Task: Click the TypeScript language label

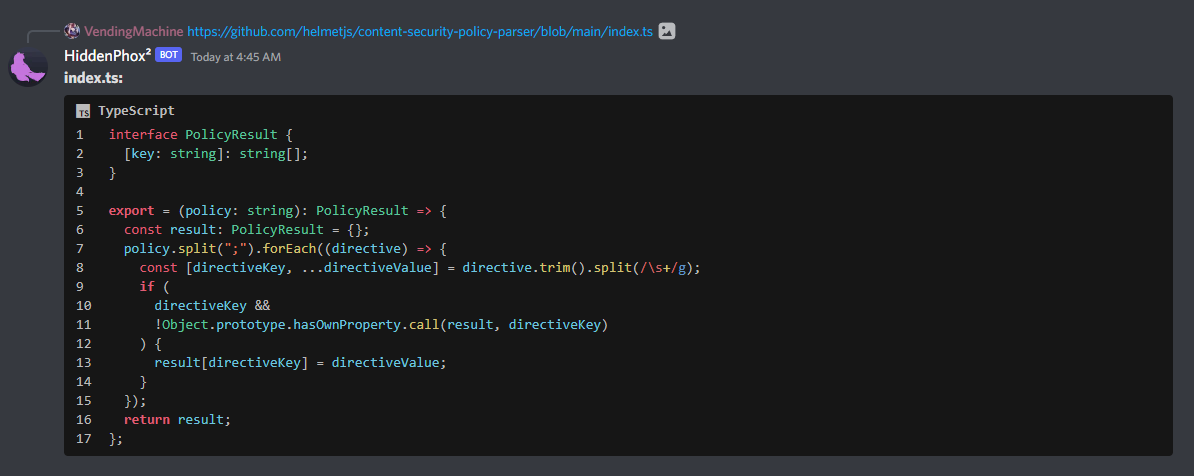Action: pos(136,111)
